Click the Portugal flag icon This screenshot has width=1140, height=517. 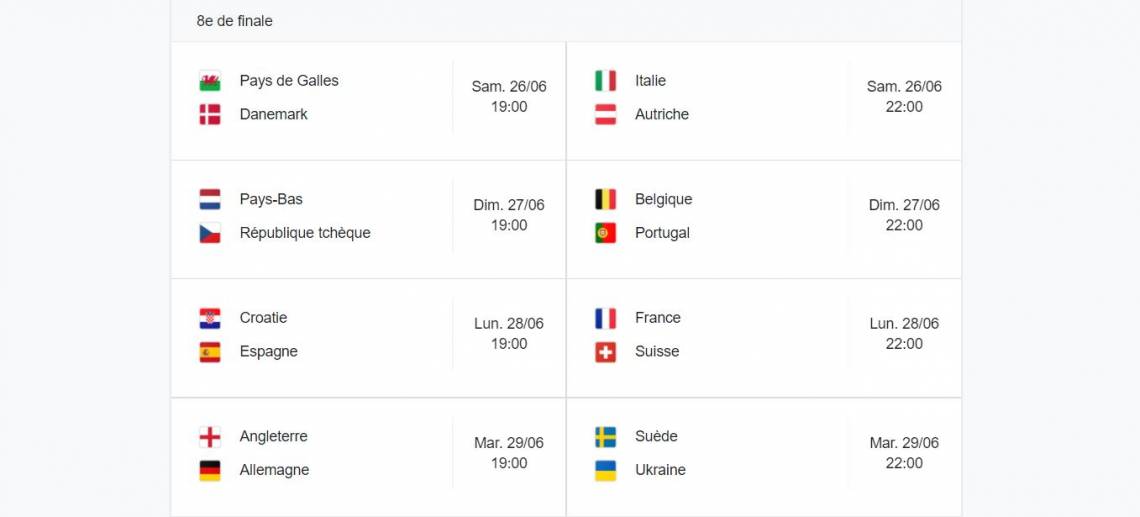605,233
